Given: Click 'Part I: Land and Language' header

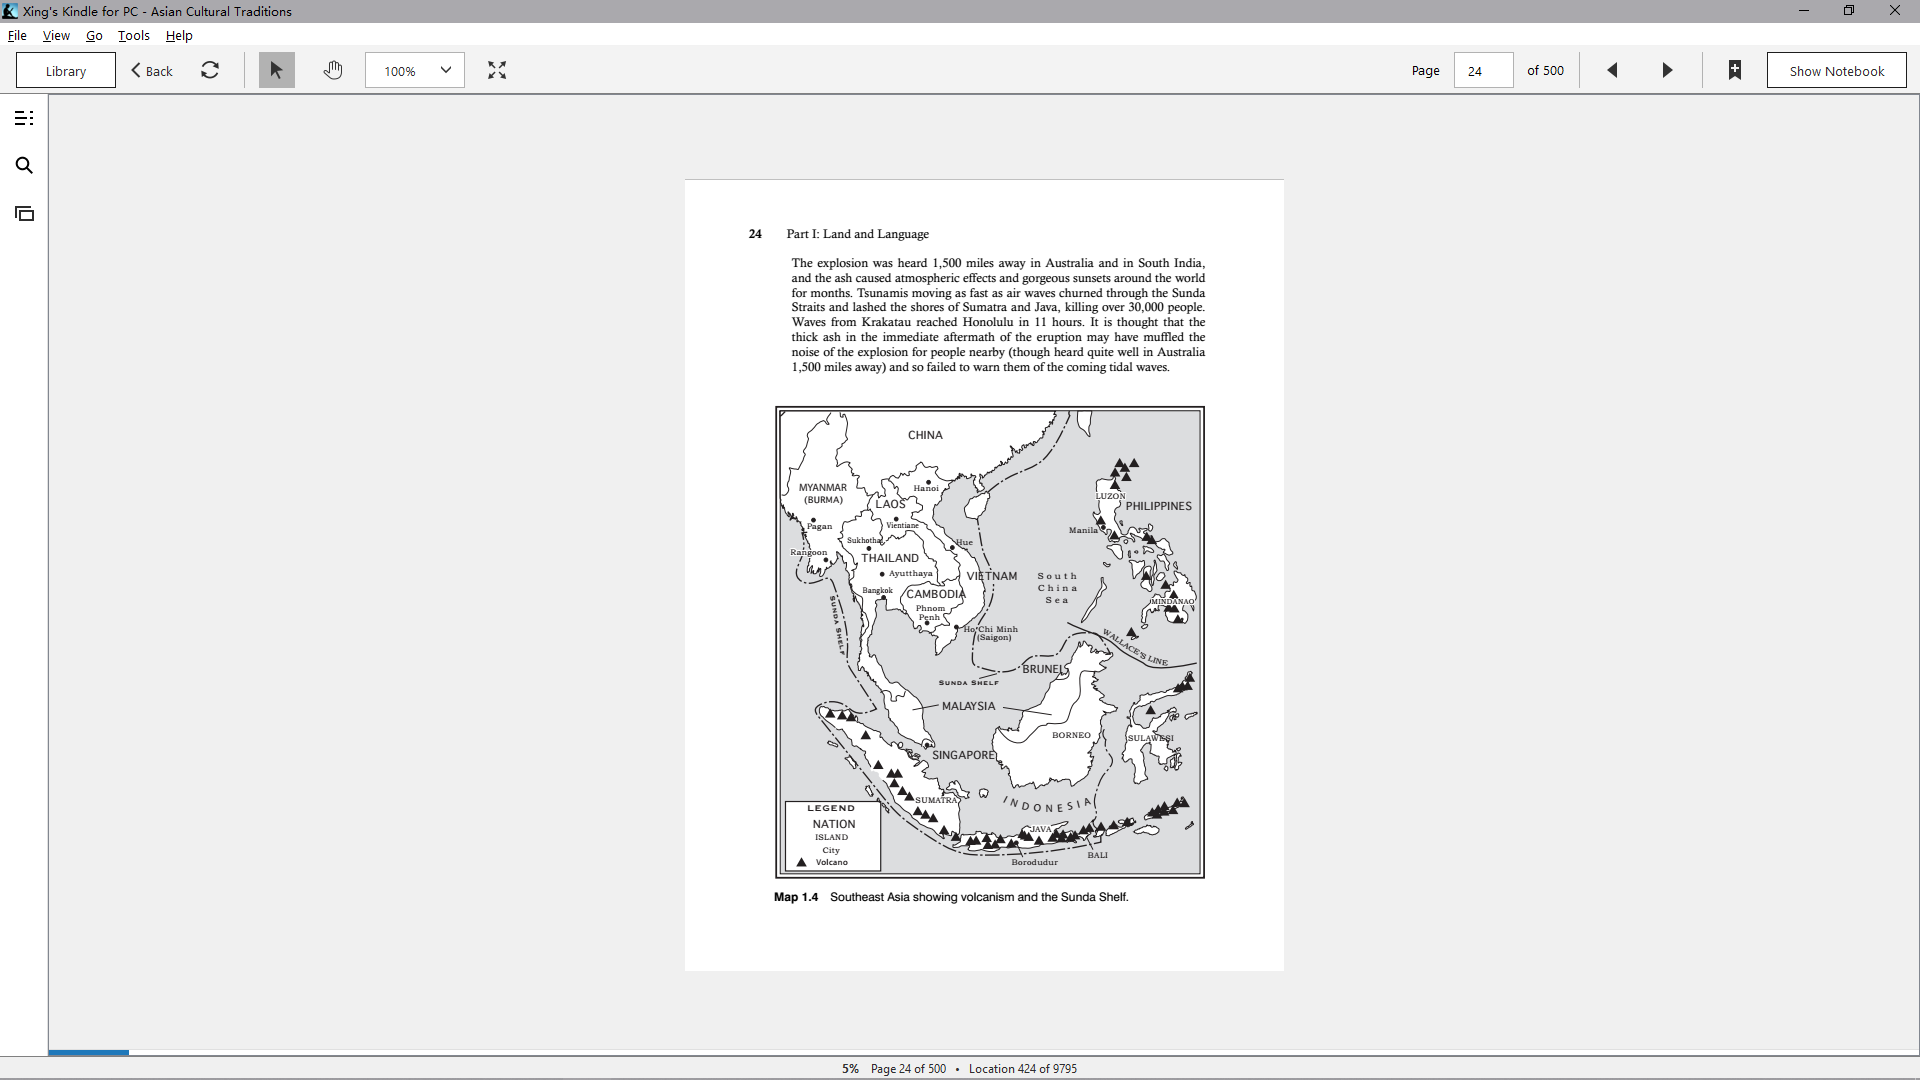Looking at the screenshot, I should click(x=858, y=234).
